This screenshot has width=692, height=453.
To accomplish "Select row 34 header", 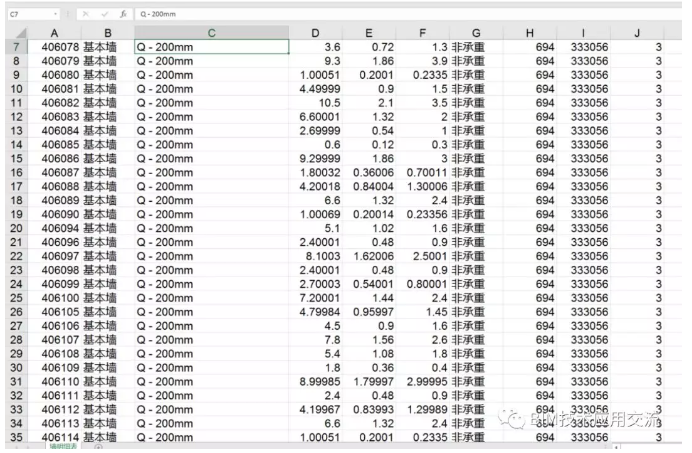I will coord(16,423).
